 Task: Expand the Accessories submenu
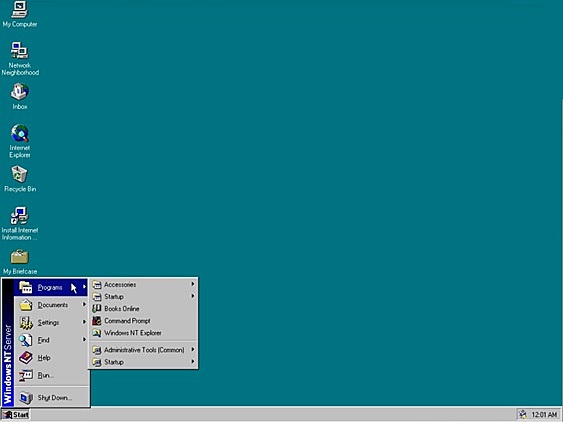[143, 284]
